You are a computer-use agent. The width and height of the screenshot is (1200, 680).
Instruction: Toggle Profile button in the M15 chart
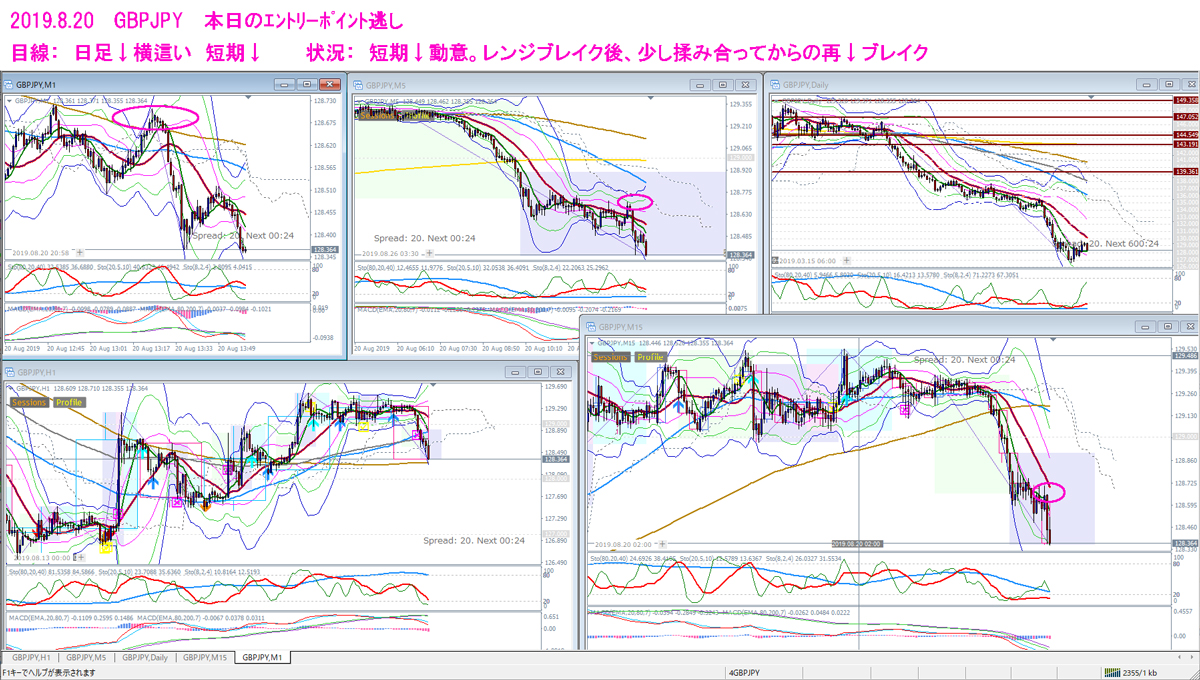point(650,357)
